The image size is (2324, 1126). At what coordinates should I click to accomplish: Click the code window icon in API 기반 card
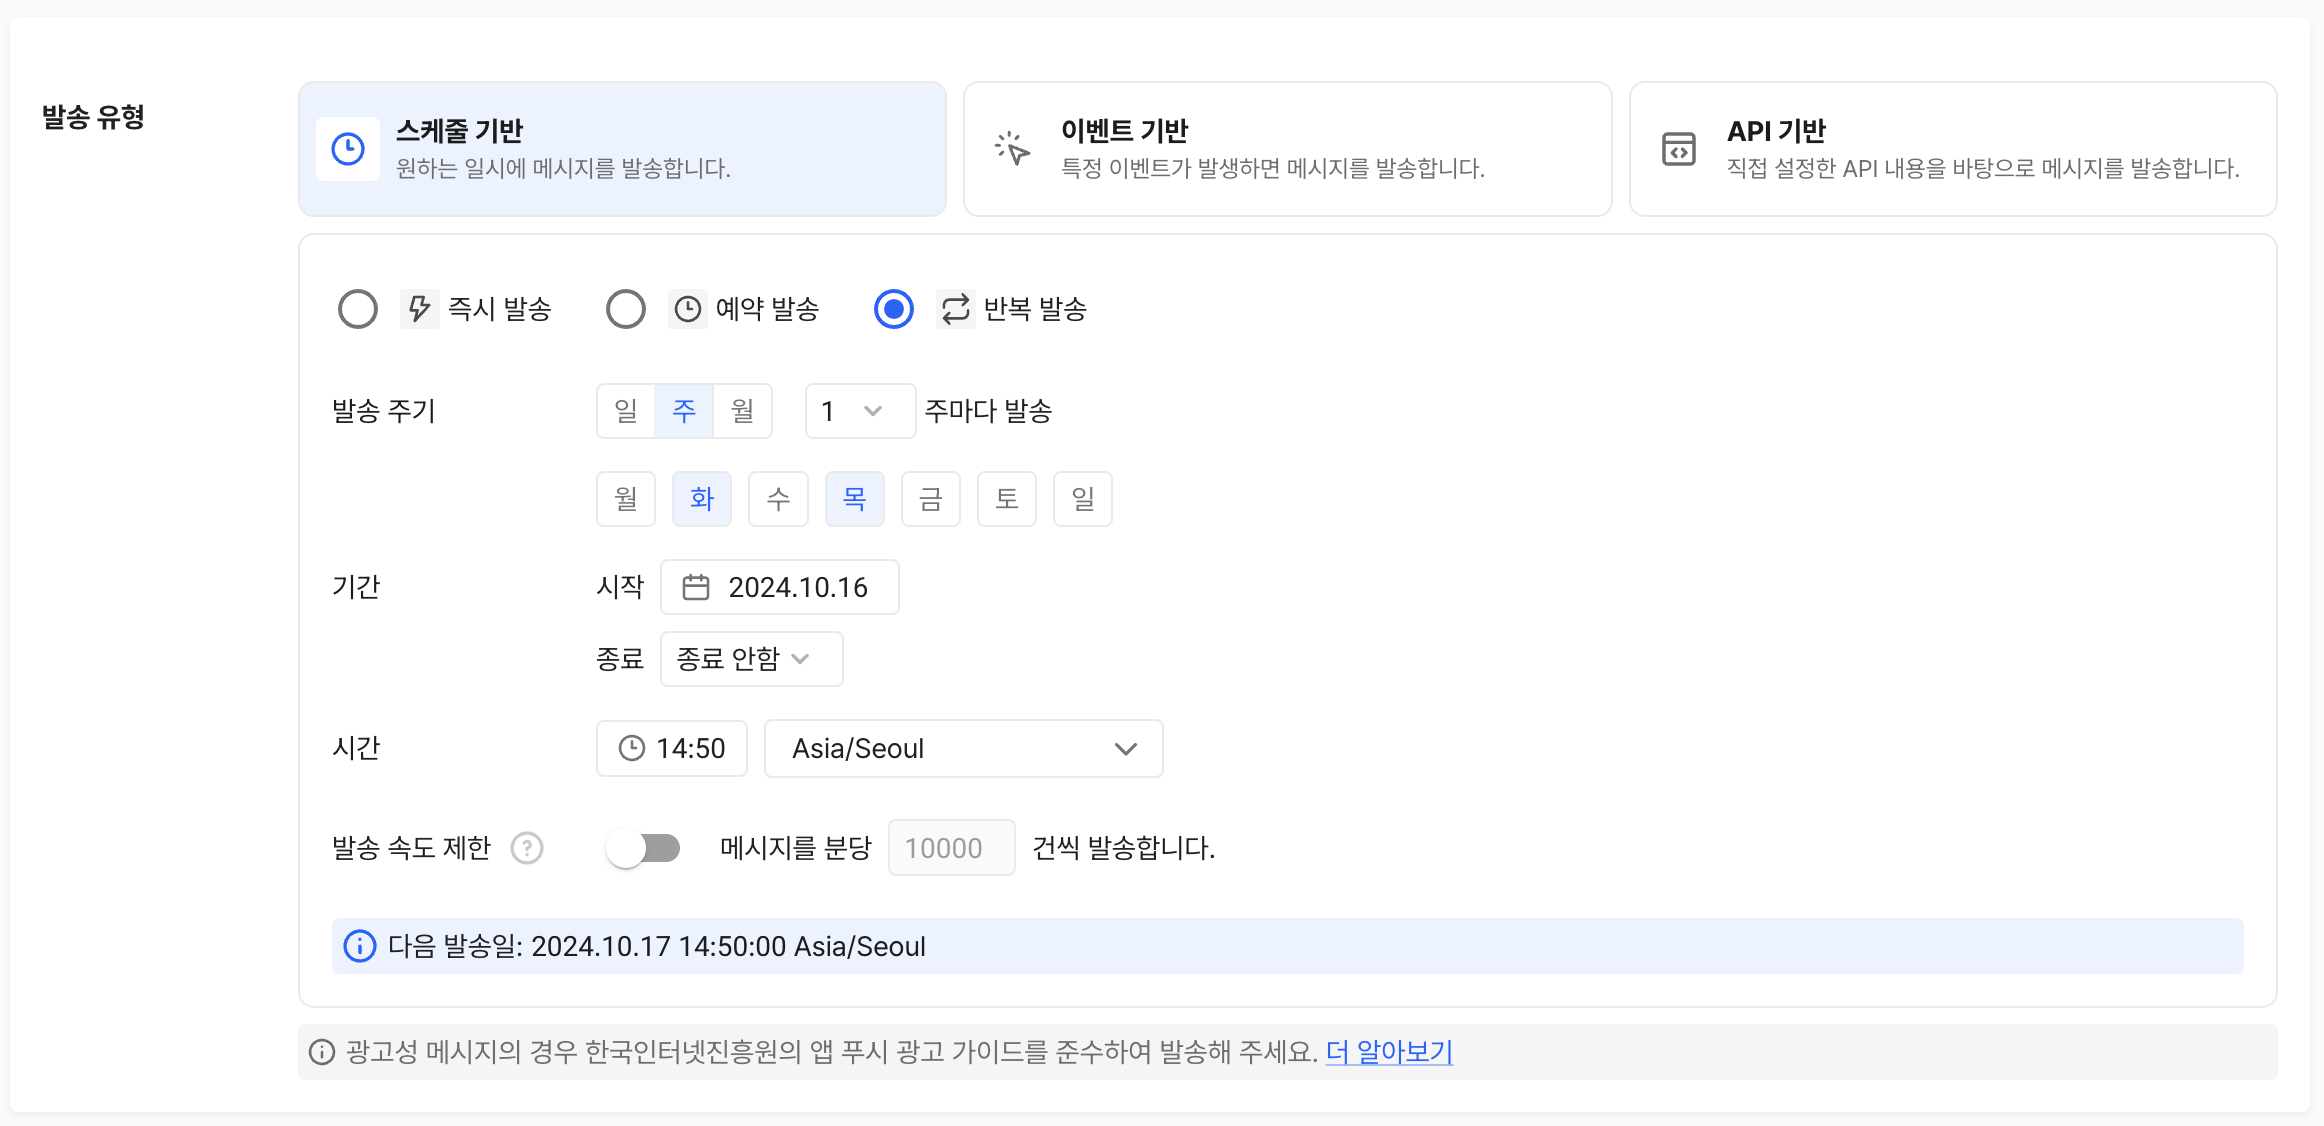[x=1678, y=149]
